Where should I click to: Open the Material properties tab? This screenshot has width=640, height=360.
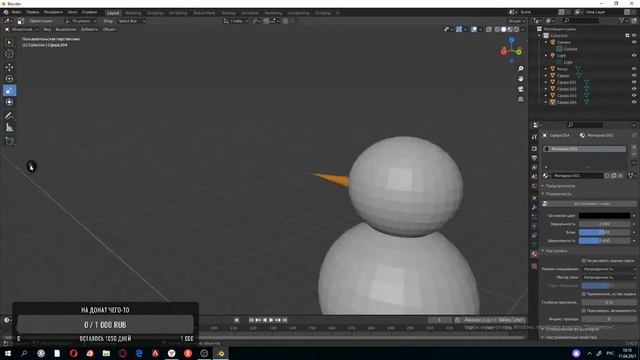[x=534, y=254]
